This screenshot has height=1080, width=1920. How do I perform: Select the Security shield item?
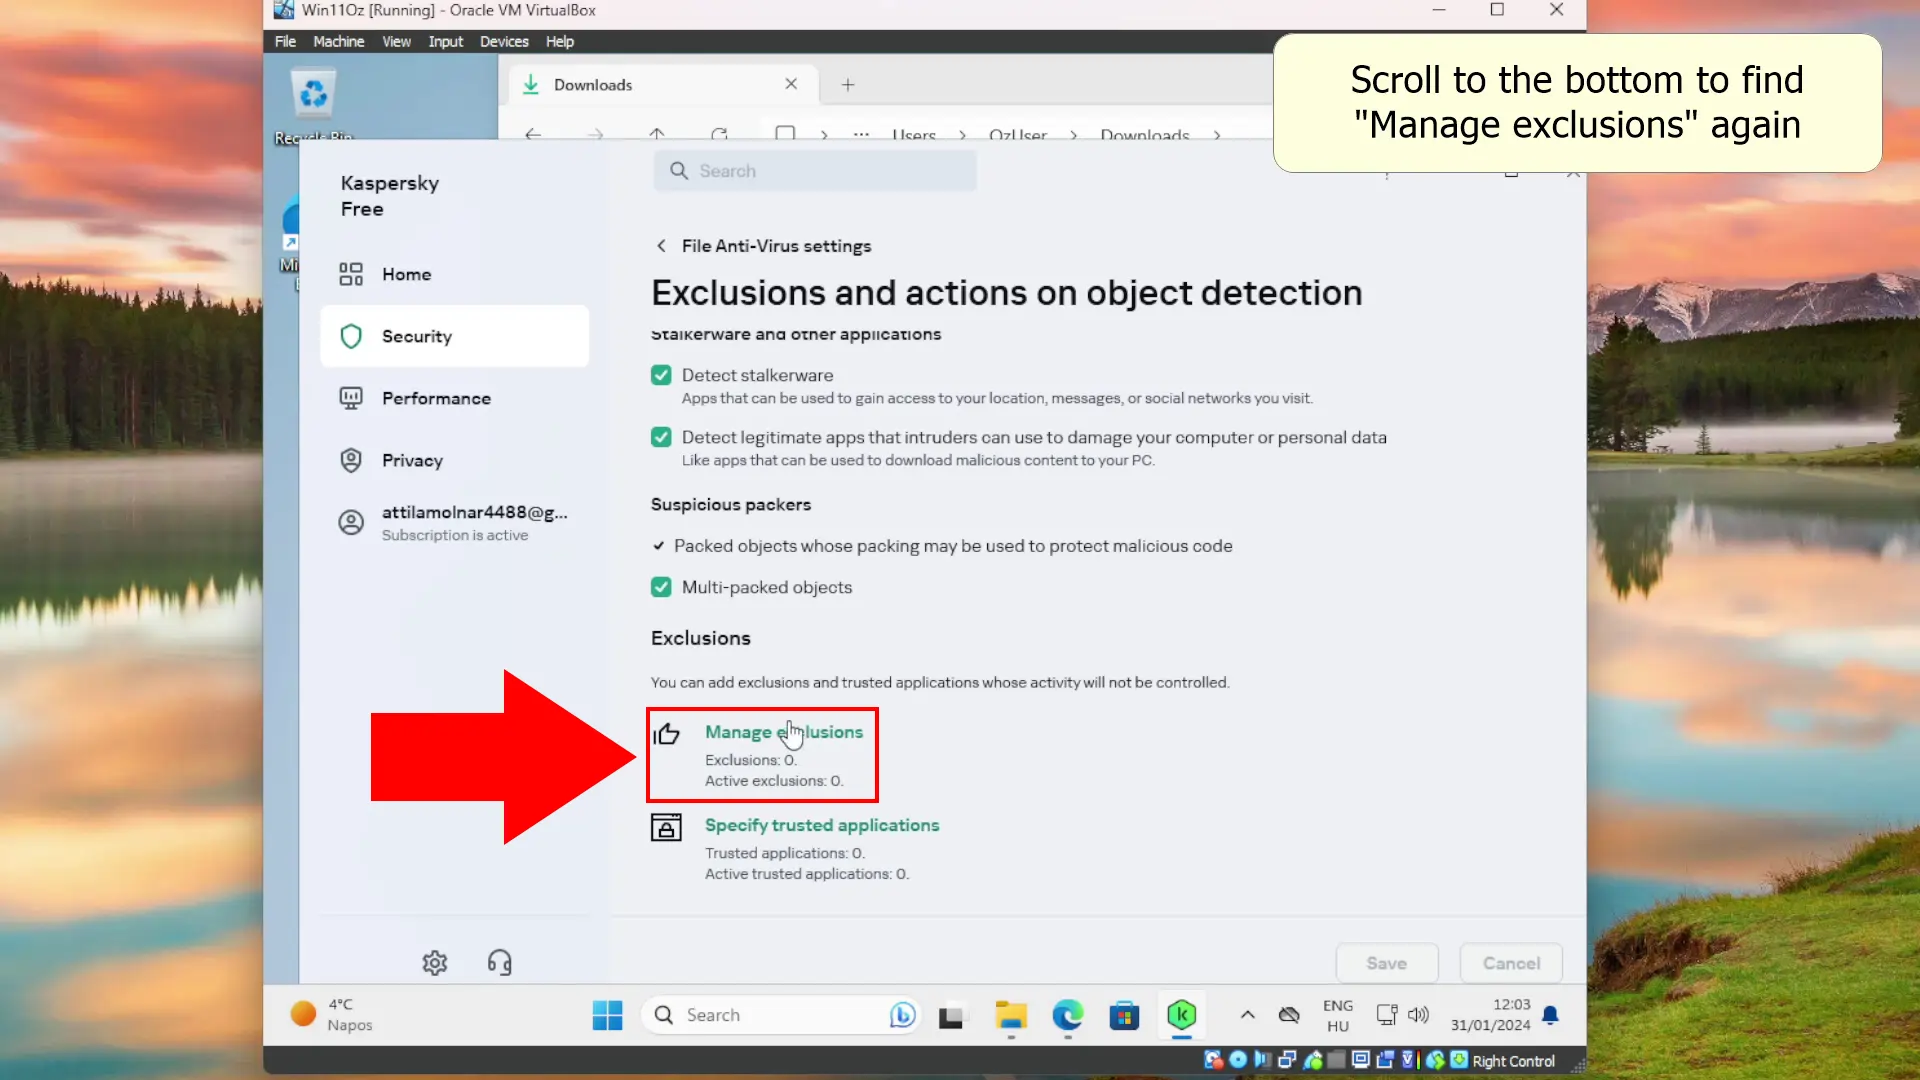coord(454,336)
